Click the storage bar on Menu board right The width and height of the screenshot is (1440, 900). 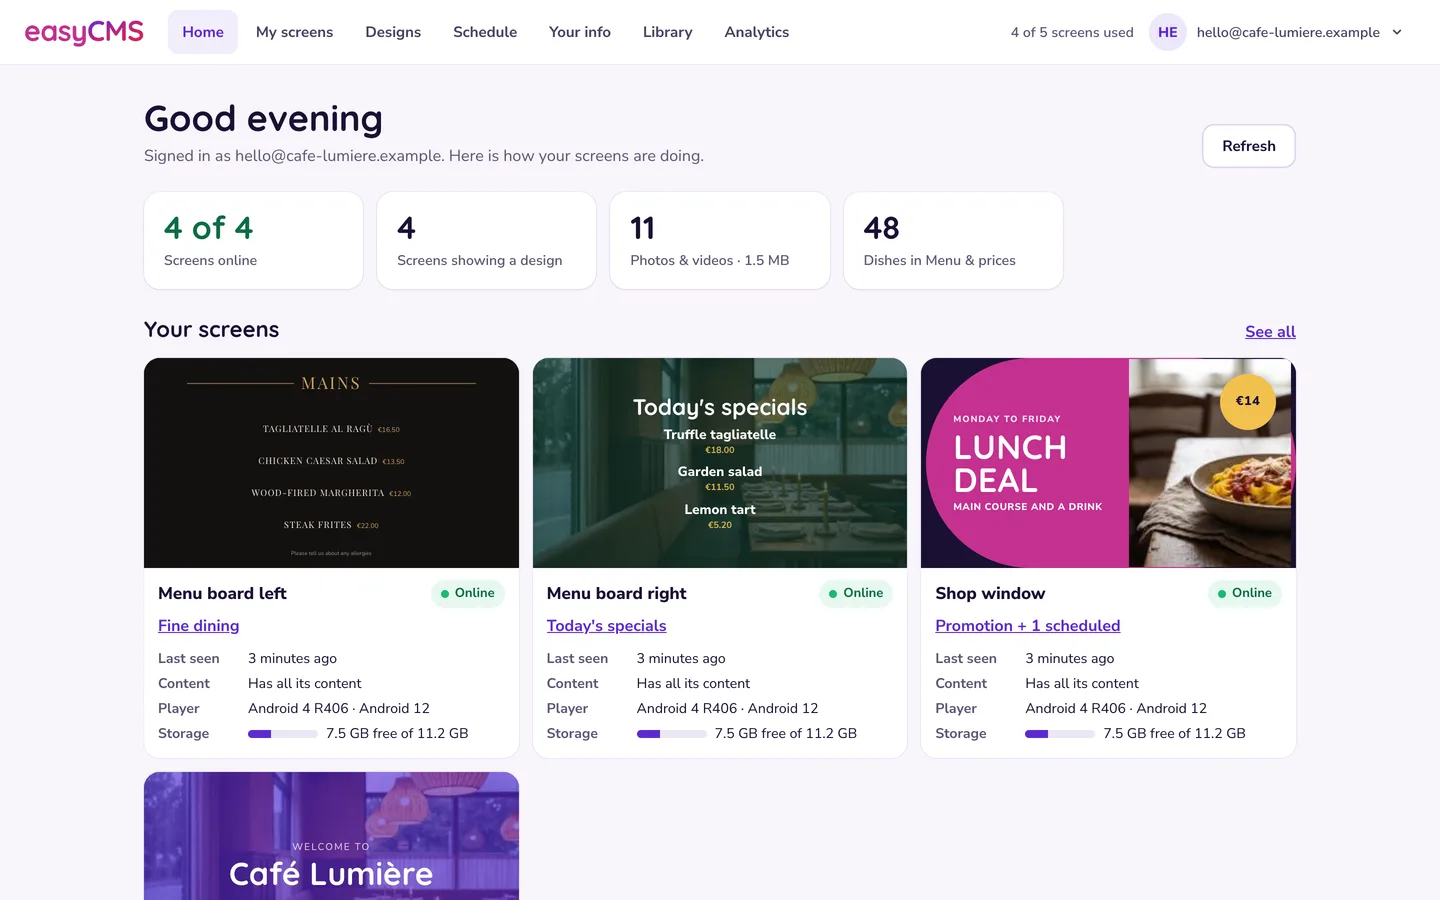(x=672, y=734)
